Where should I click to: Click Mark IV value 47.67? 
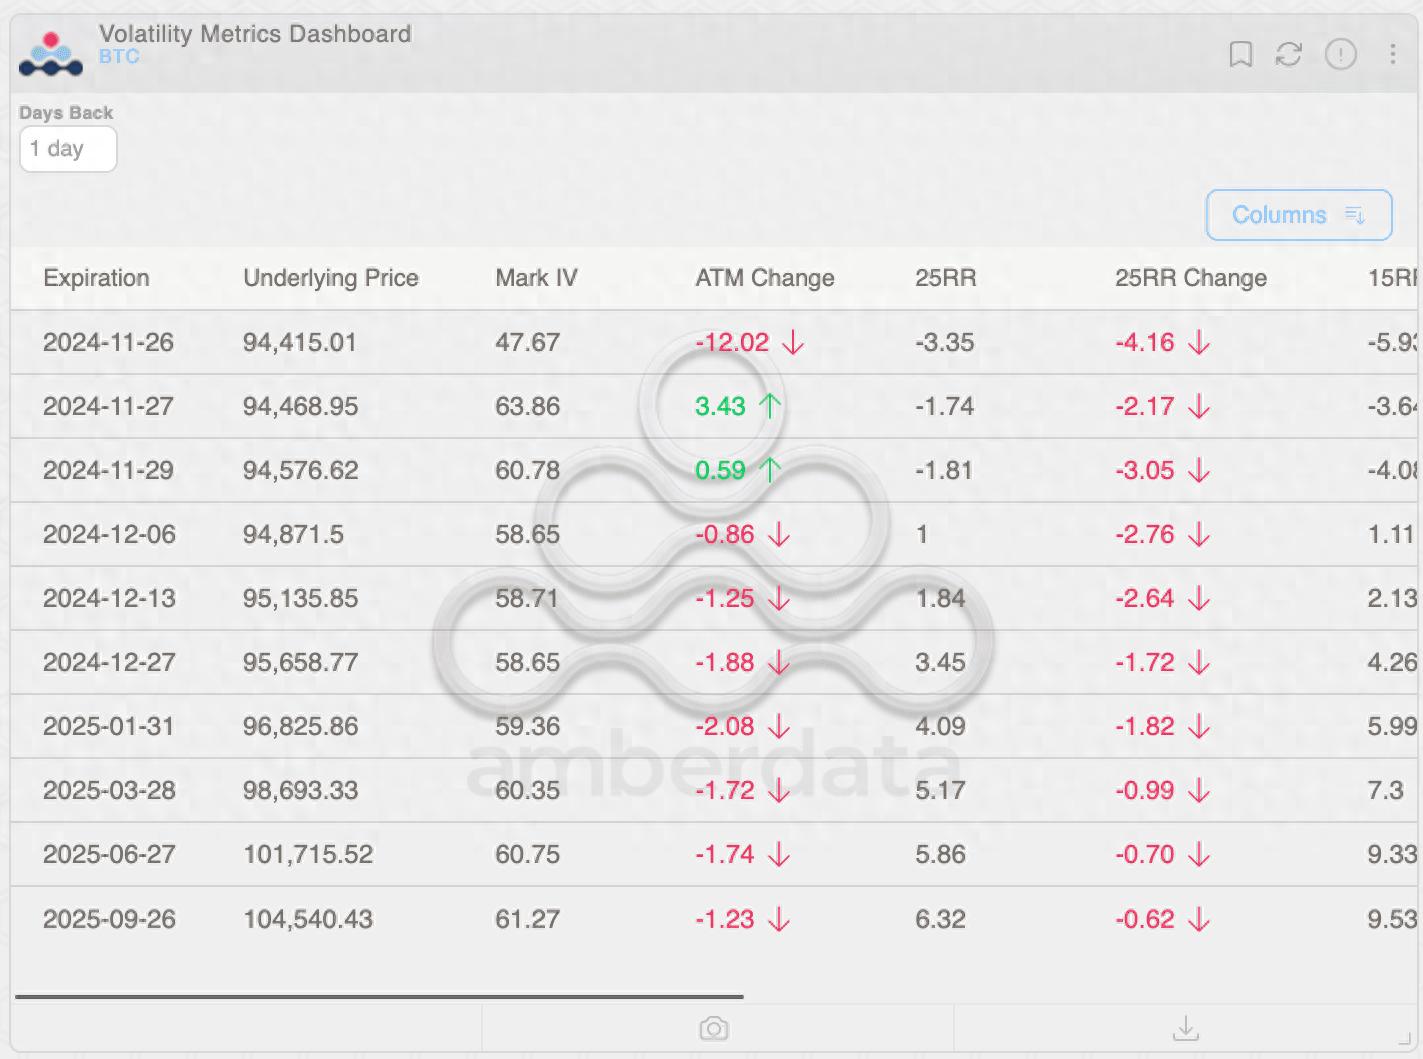tap(527, 342)
